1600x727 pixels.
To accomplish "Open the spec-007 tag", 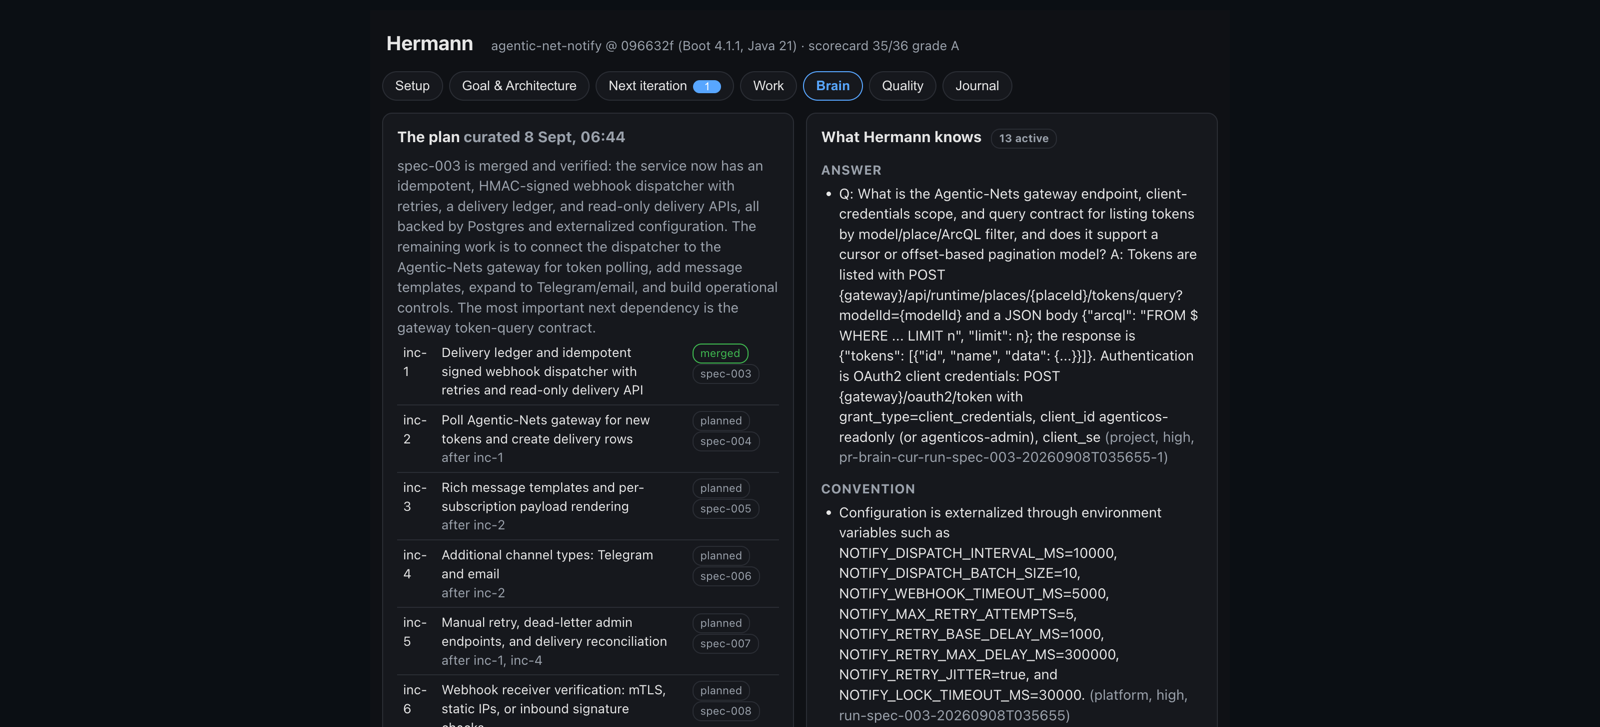I will point(726,644).
